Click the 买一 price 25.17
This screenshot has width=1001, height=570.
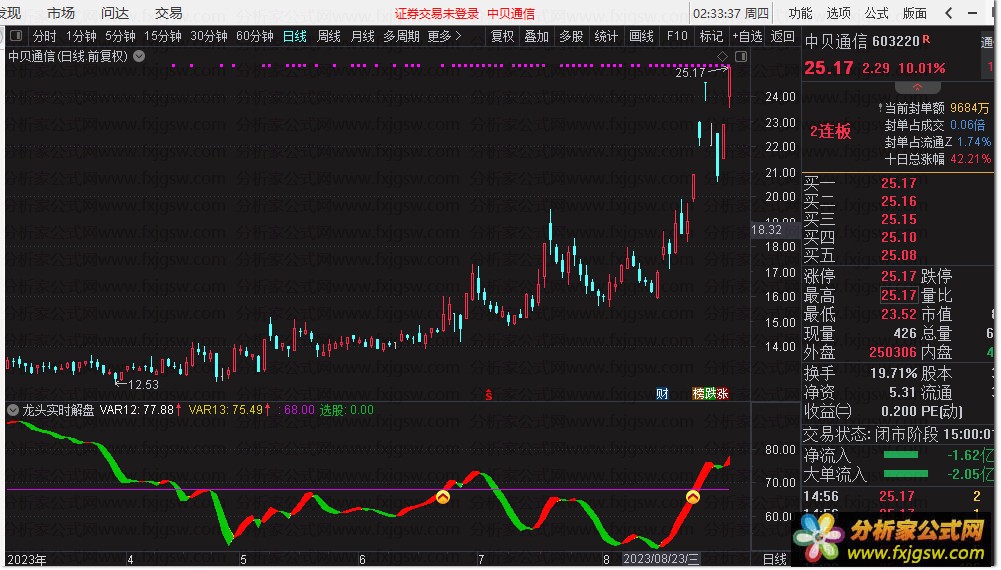(x=899, y=184)
